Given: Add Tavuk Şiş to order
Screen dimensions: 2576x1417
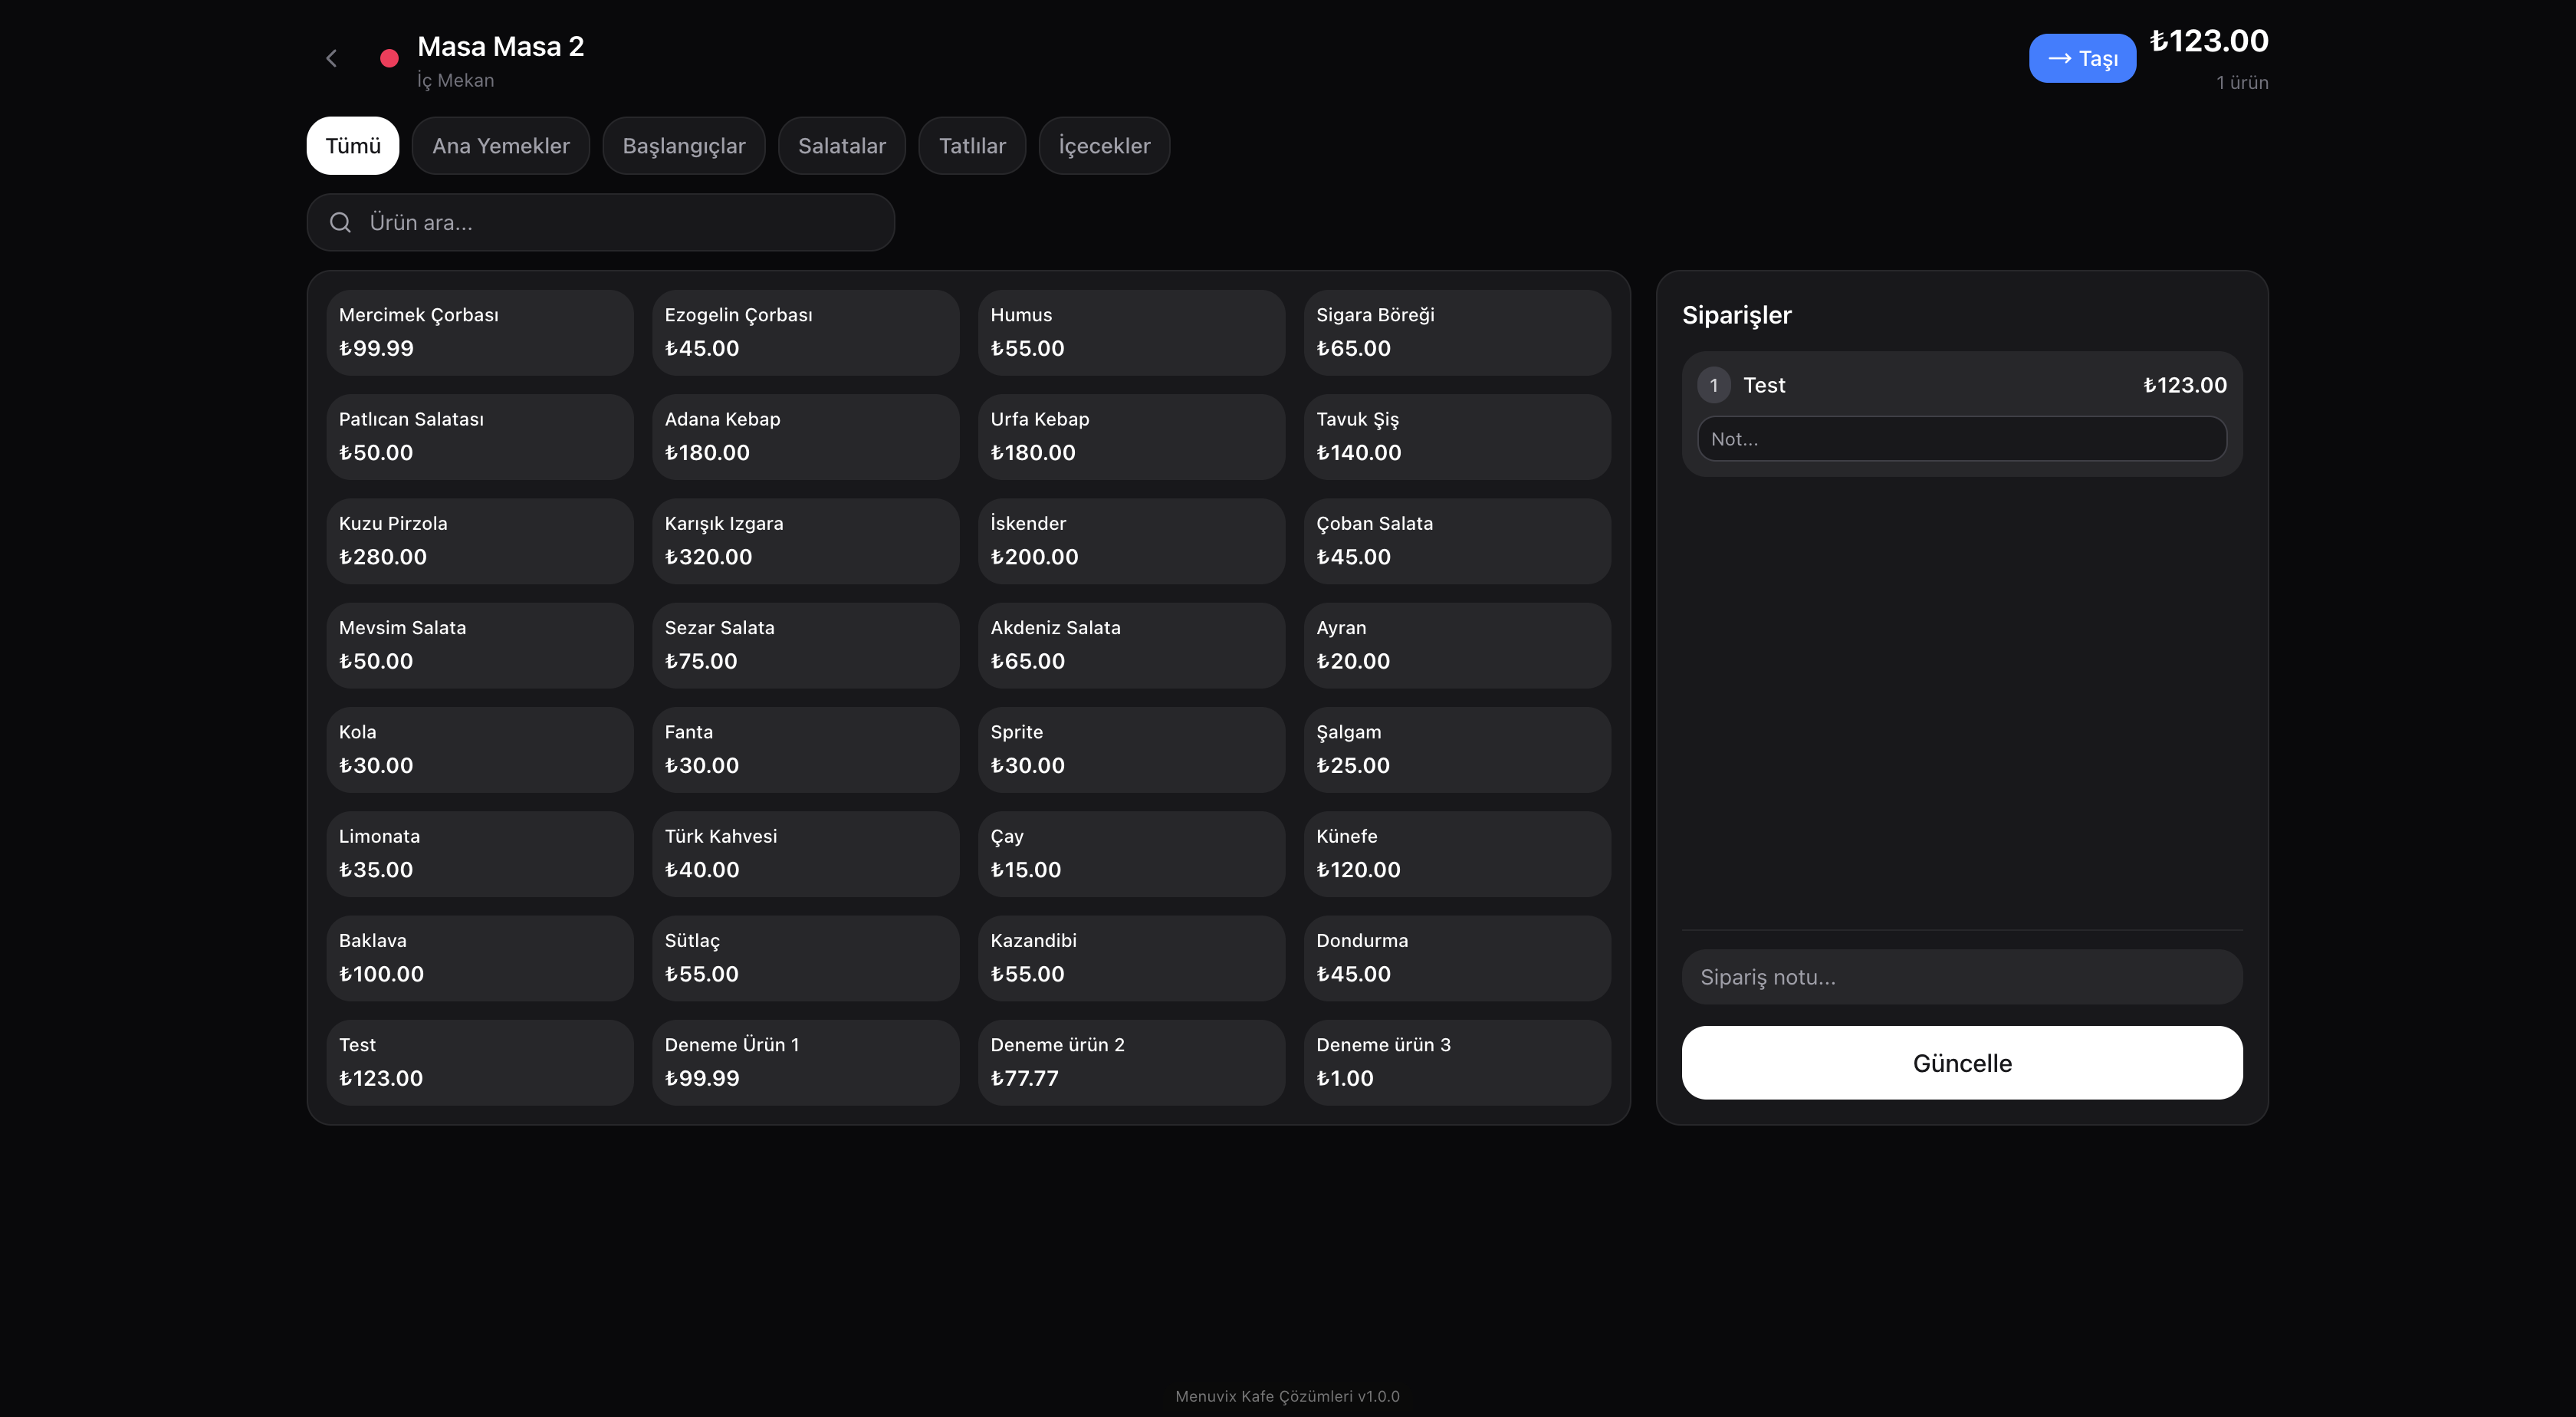Looking at the screenshot, I should [x=1457, y=437].
